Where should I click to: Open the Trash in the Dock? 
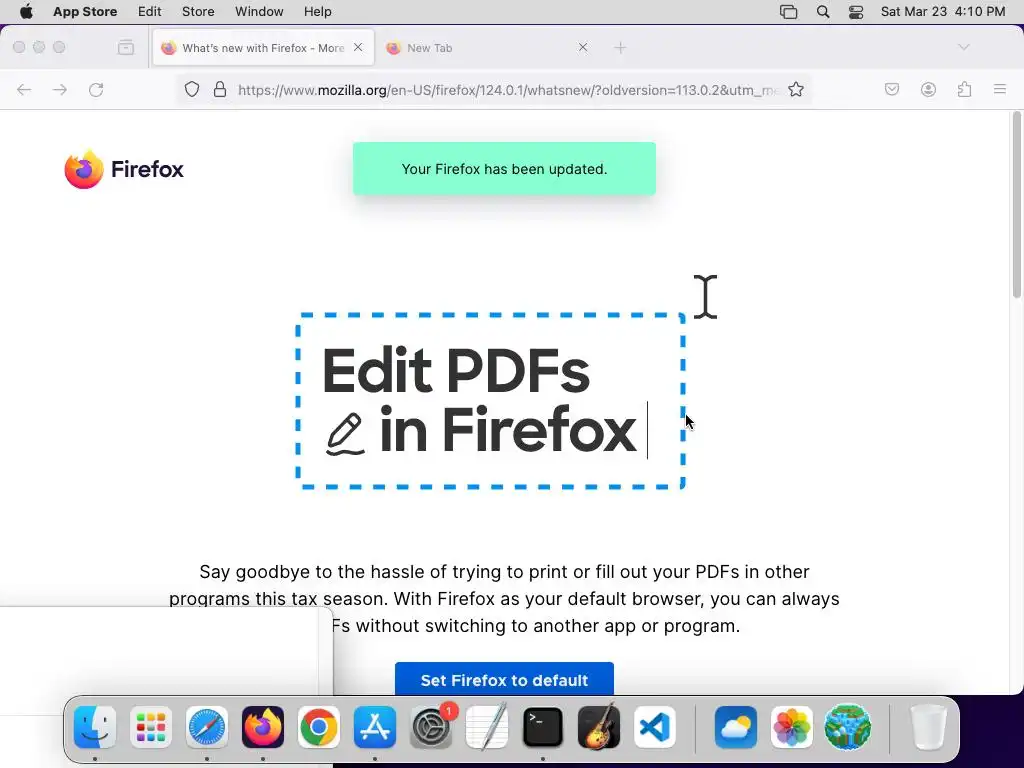click(x=928, y=727)
